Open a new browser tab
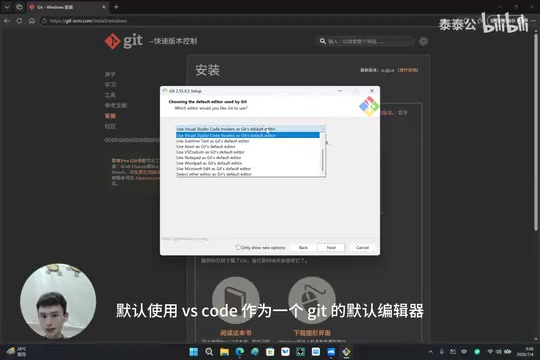The width and height of the screenshot is (540, 360). (x=116, y=7)
